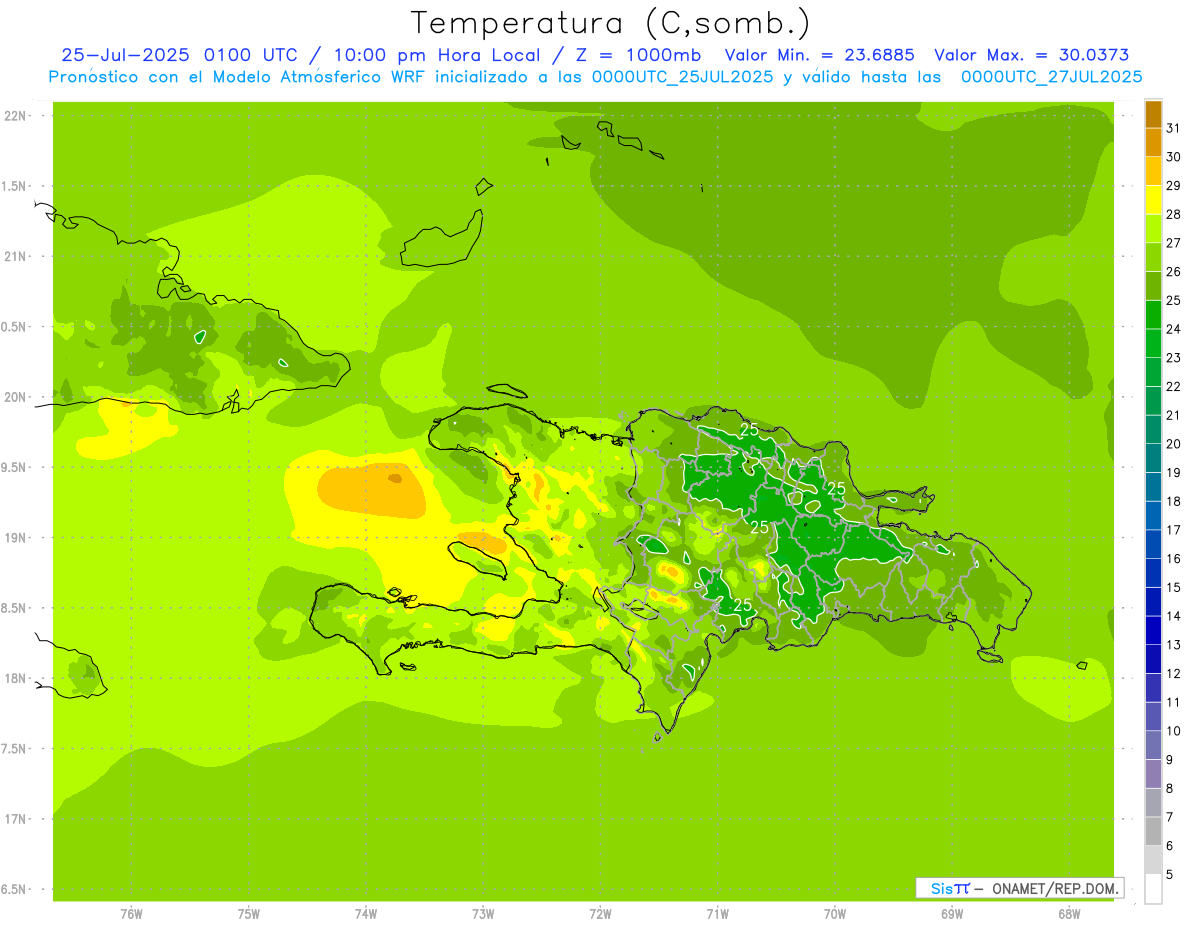Pick the legend color between 26 and 27
The image size is (1200, 927).
[x=1153, y=257]
